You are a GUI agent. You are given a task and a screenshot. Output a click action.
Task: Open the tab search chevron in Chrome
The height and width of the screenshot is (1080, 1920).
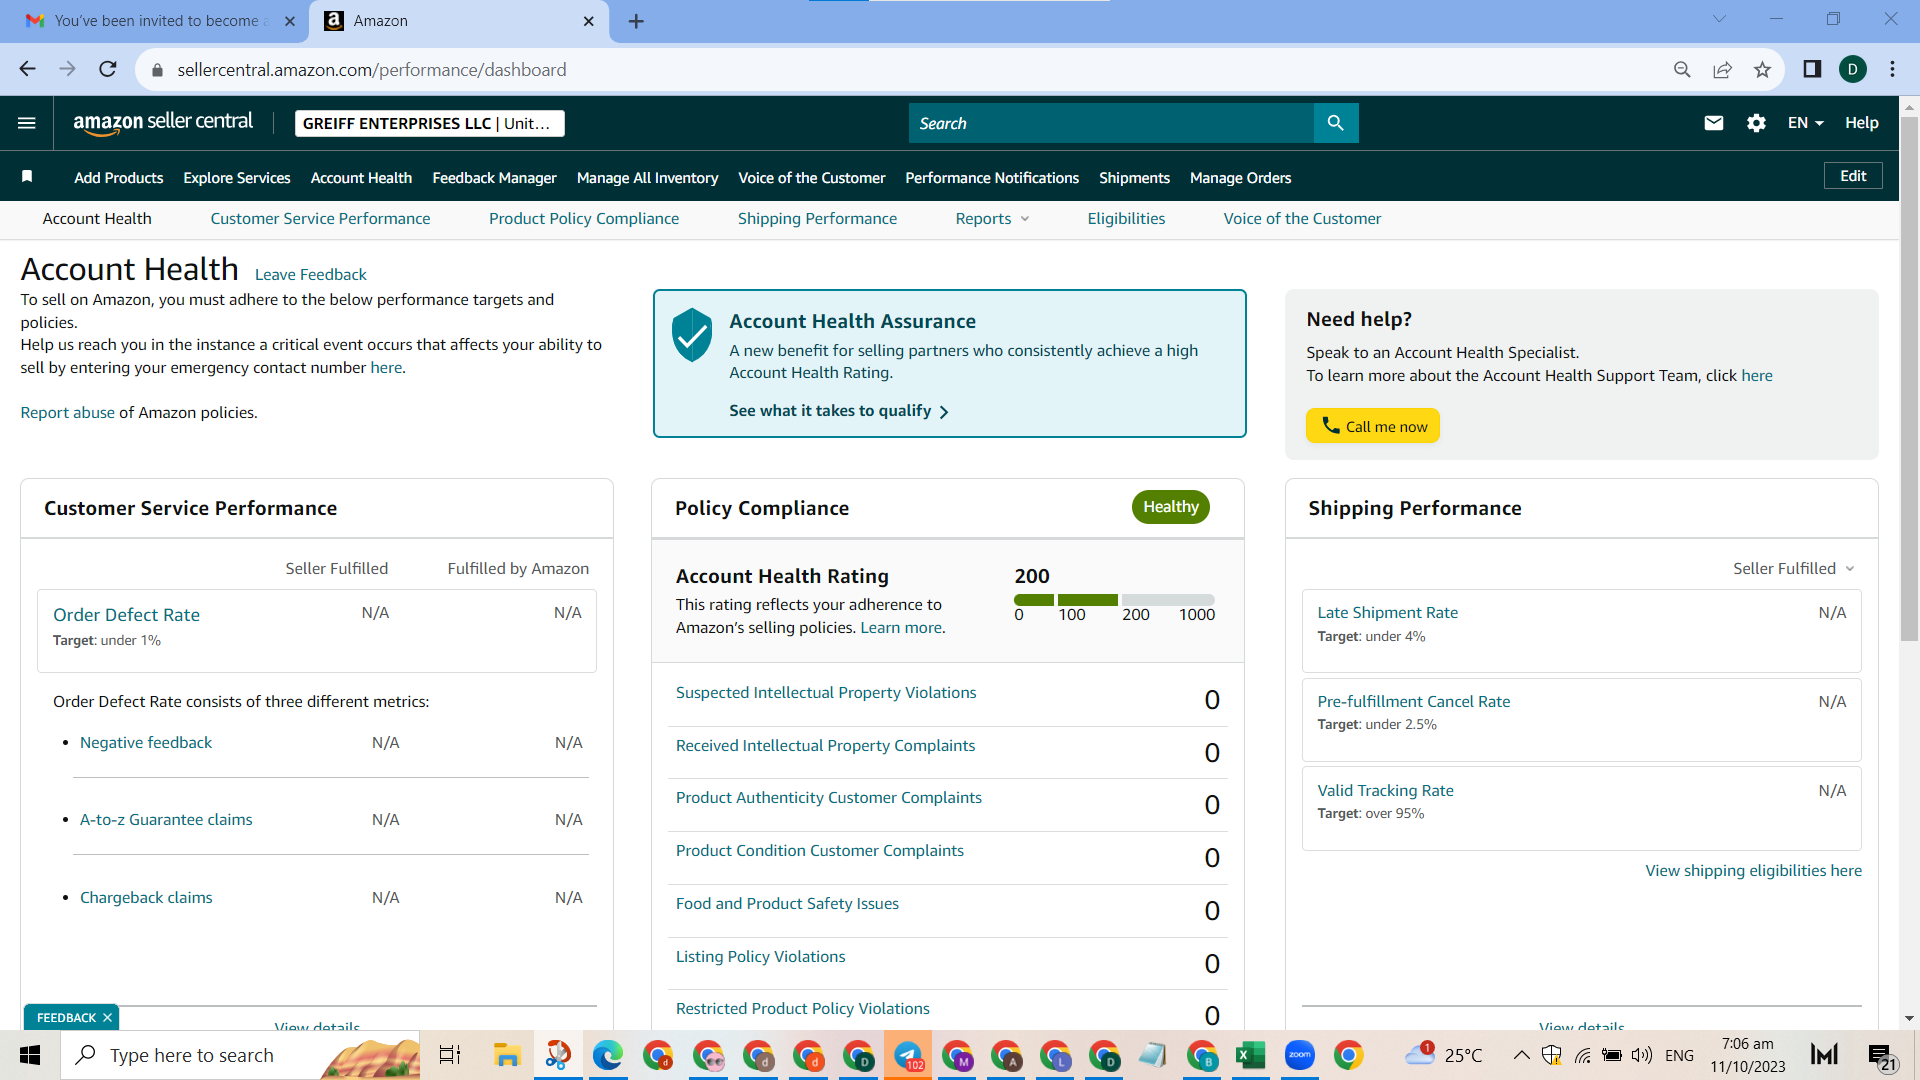pos(1719,19)
